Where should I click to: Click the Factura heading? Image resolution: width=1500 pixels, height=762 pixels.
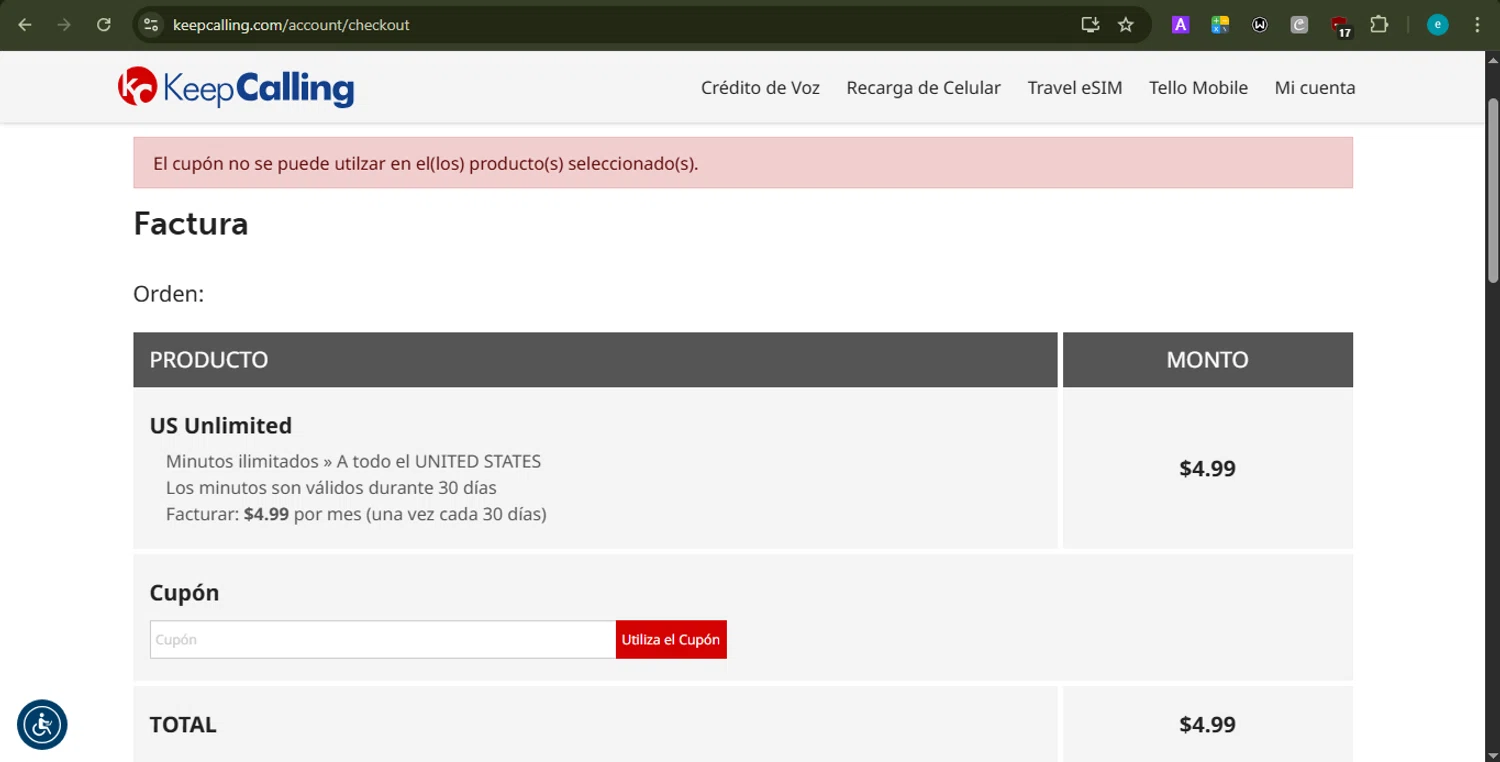(191, 223)
